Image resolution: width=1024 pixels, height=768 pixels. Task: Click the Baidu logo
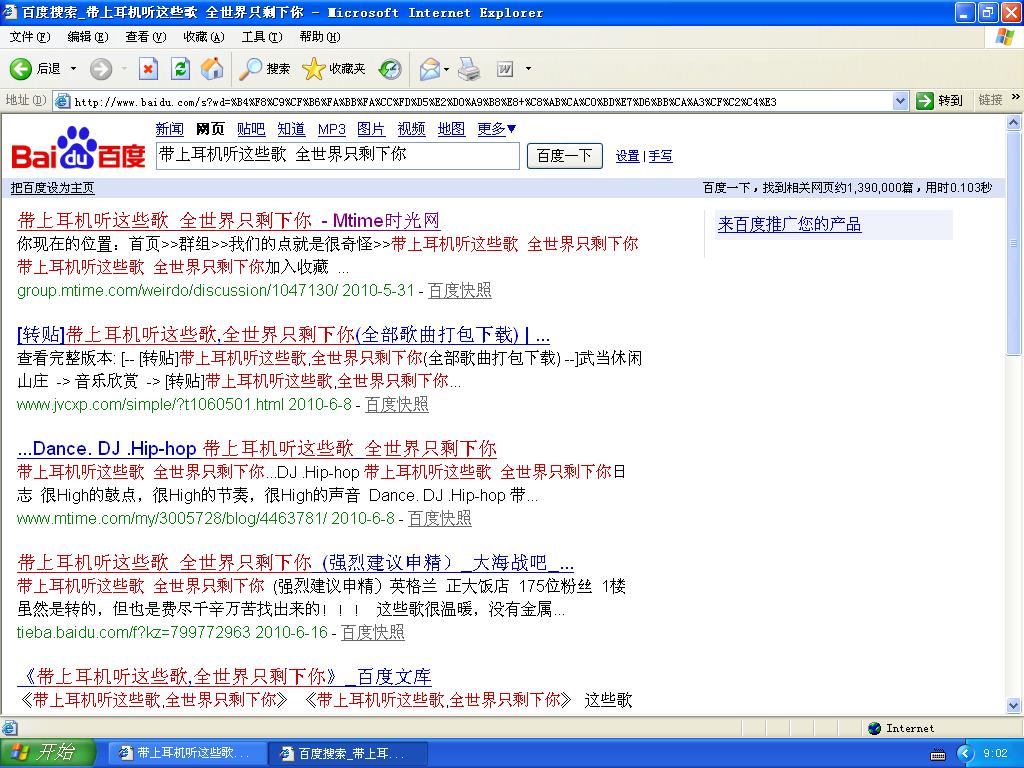click(x=78, y=149)
